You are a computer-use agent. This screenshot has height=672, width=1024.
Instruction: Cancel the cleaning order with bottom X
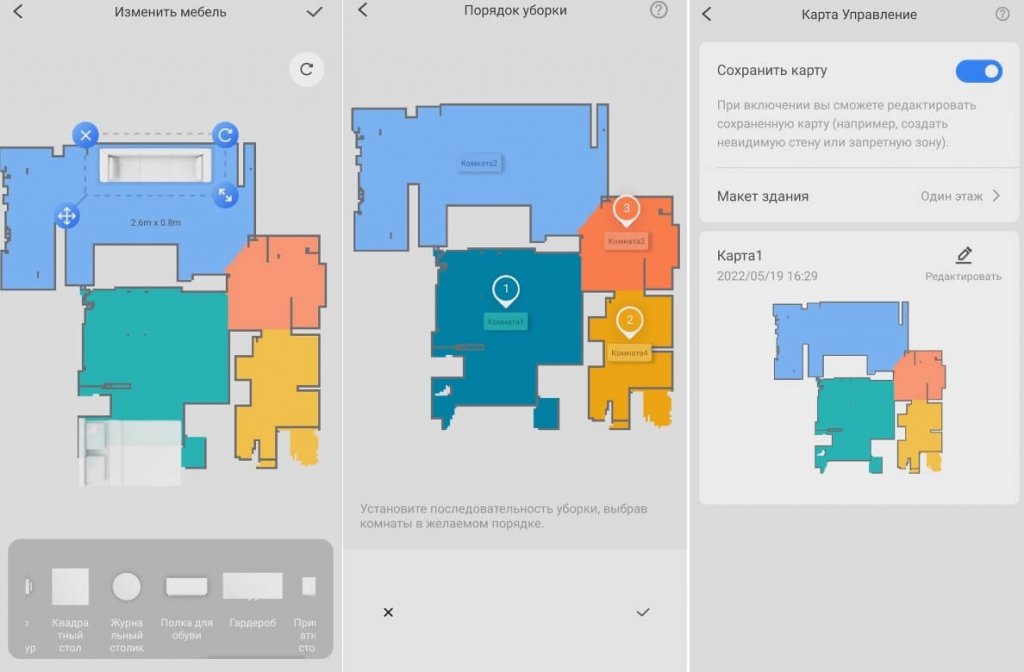coord(388,612)
